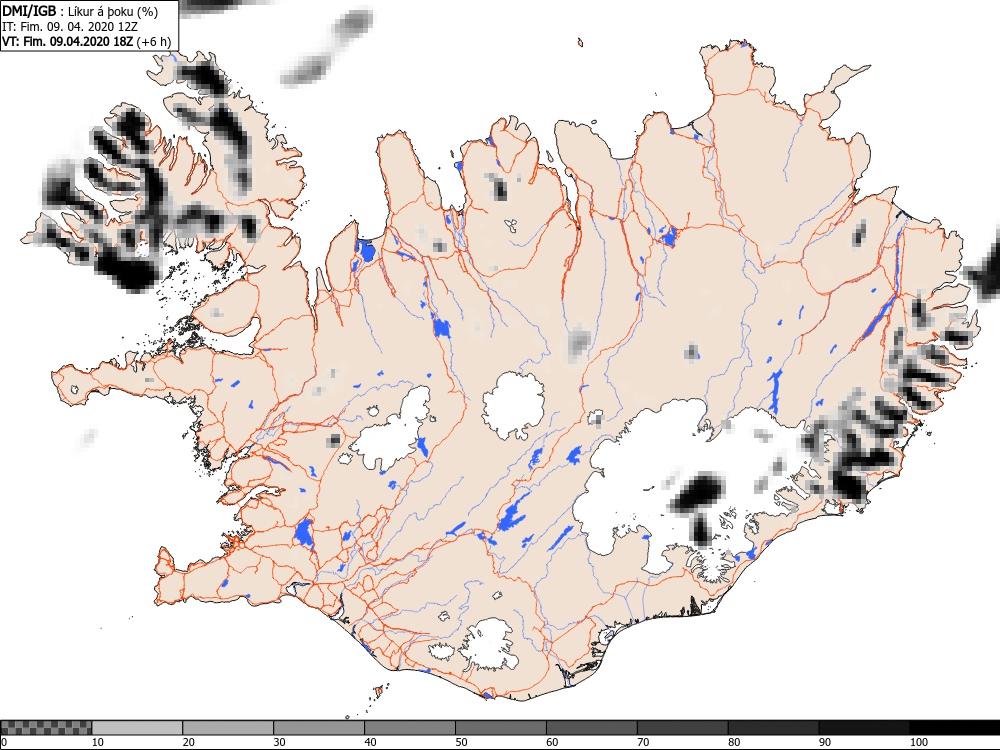
Task: Click the round Hofsjökull glacier in central Iceland
Action: (513, 406)
